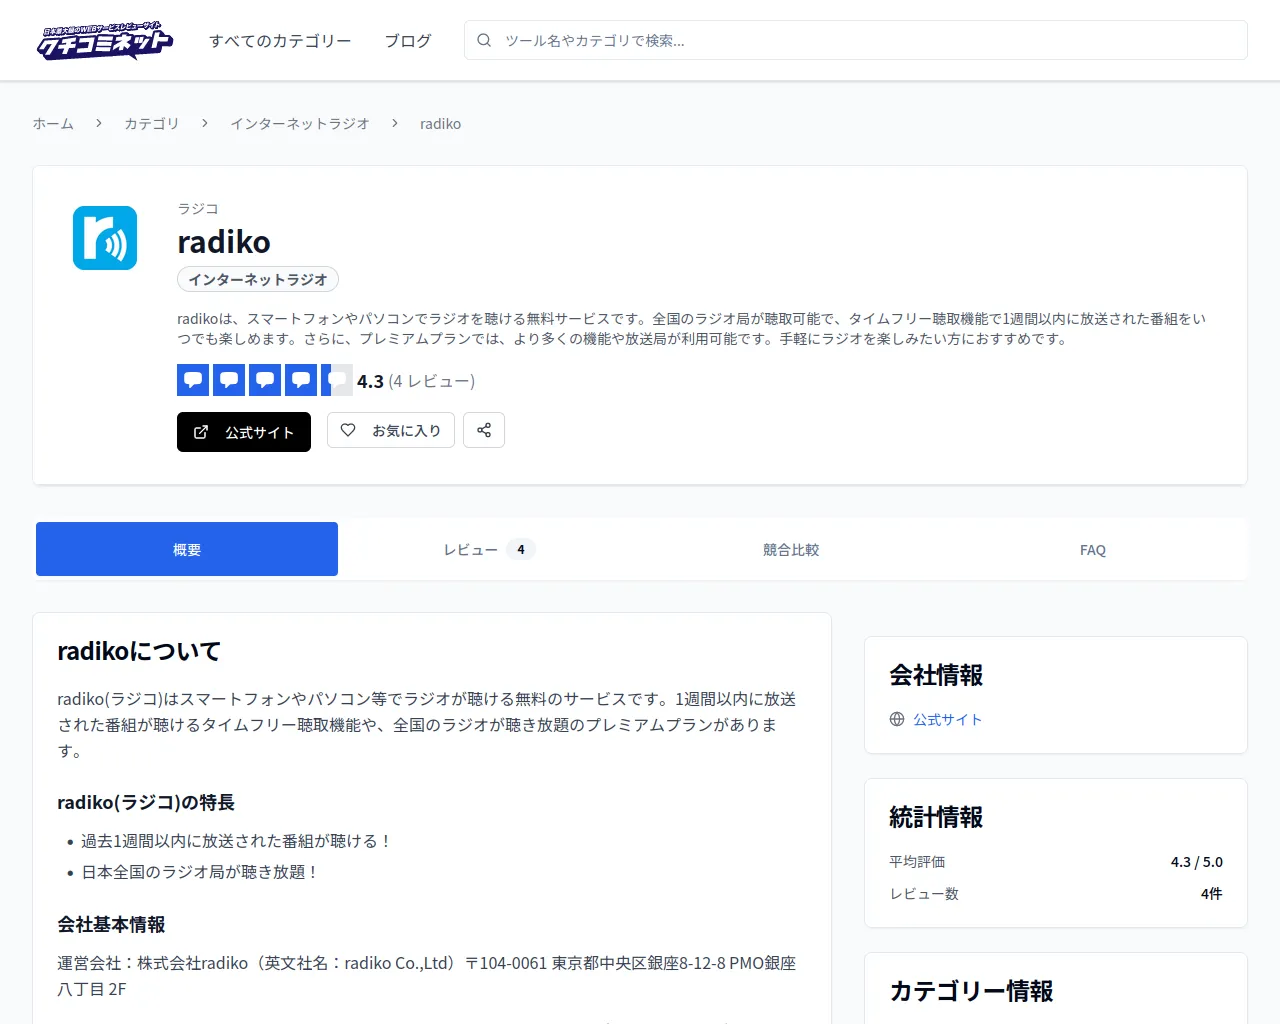Click the radiko breadcrumb item
The image size is (1280, 1024).
(x=440, y=124)
